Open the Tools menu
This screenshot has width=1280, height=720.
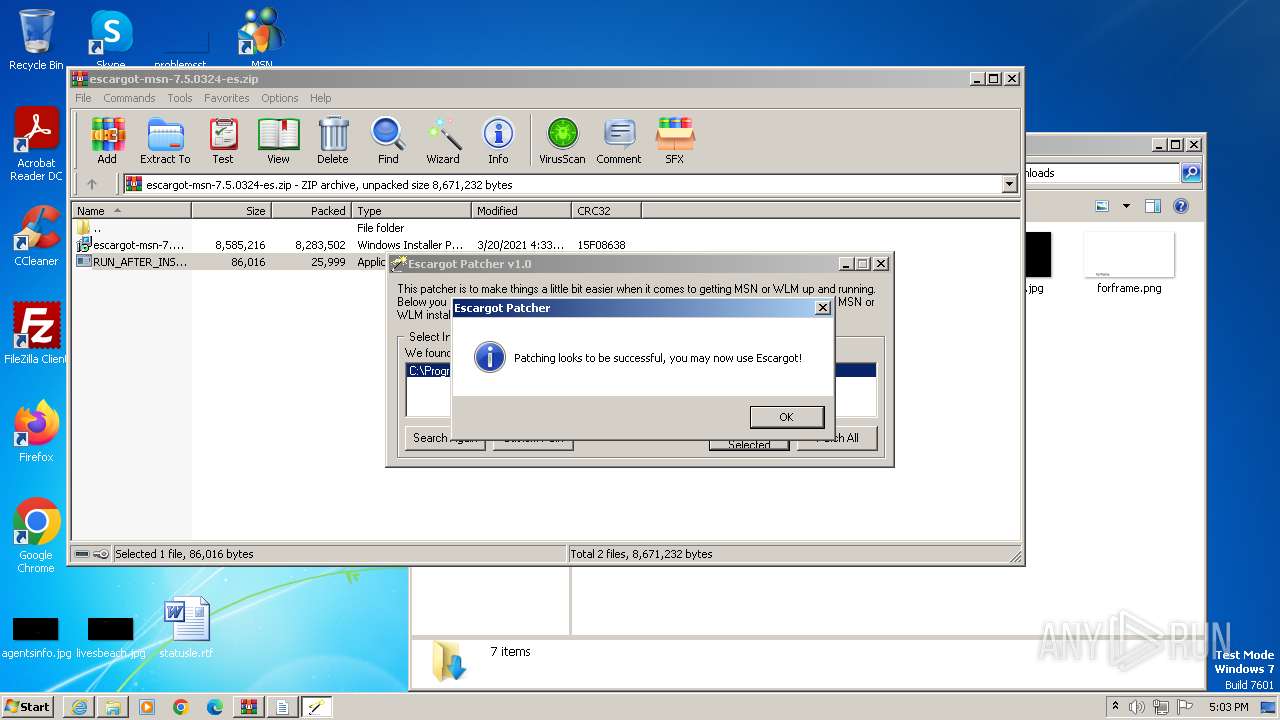point(180,98)
